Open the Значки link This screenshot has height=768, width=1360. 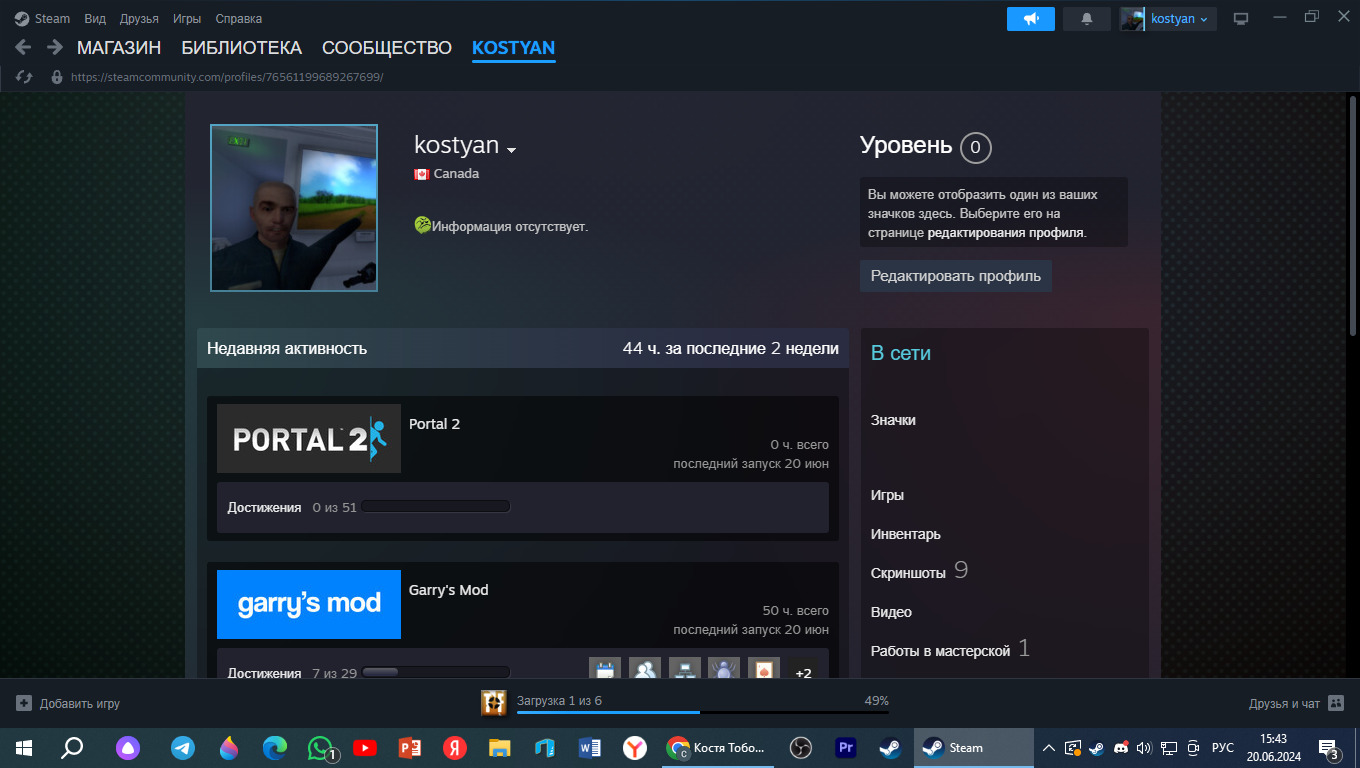(x=893, y=420)
